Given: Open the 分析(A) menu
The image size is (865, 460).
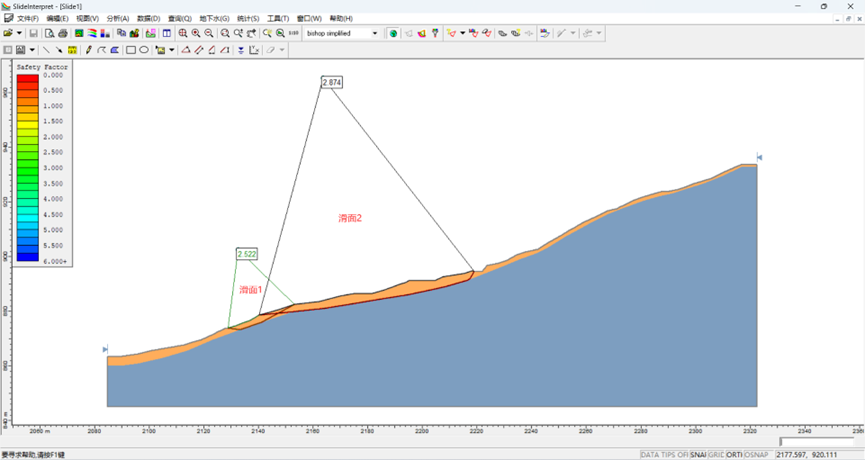Looking at the screenshot, I should (x=118, y=19).
